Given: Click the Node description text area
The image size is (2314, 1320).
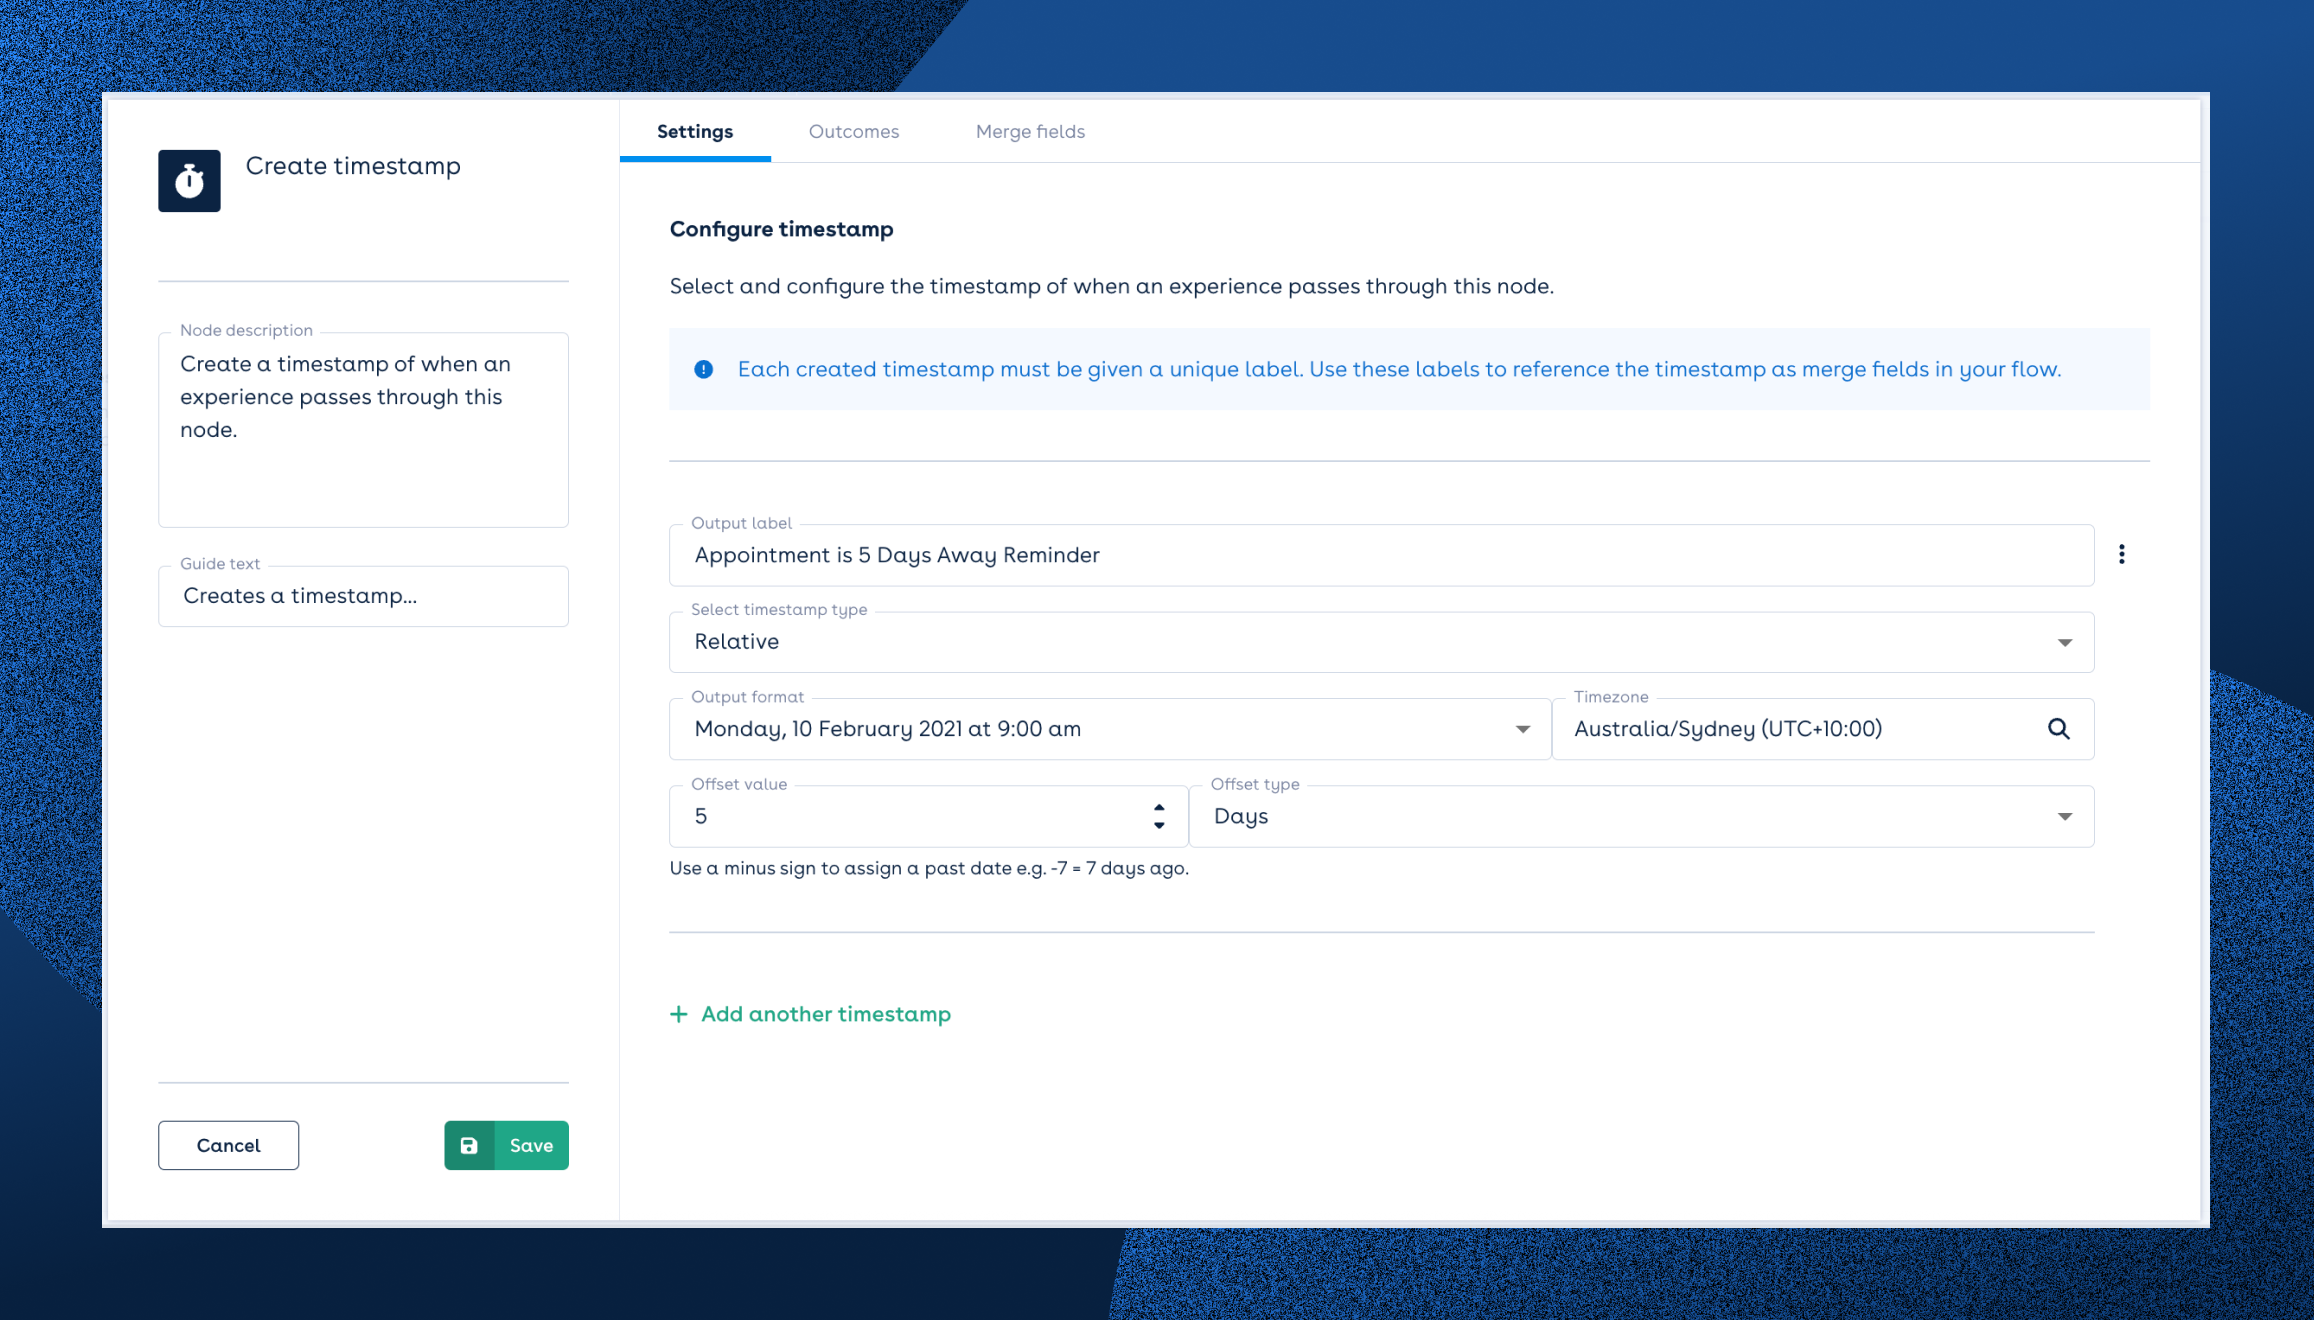Looking at the screenshot, I should tap(363, 430).
